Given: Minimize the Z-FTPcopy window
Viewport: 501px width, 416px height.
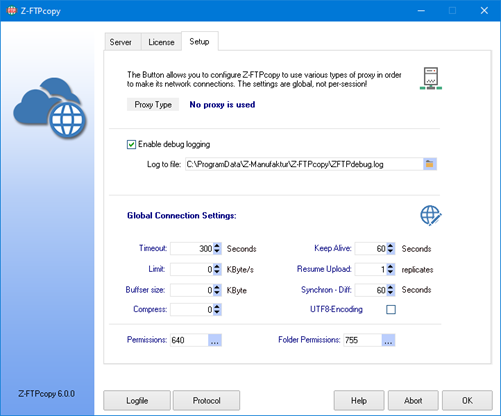Looking at the screenshot, I should click(421, 11).
